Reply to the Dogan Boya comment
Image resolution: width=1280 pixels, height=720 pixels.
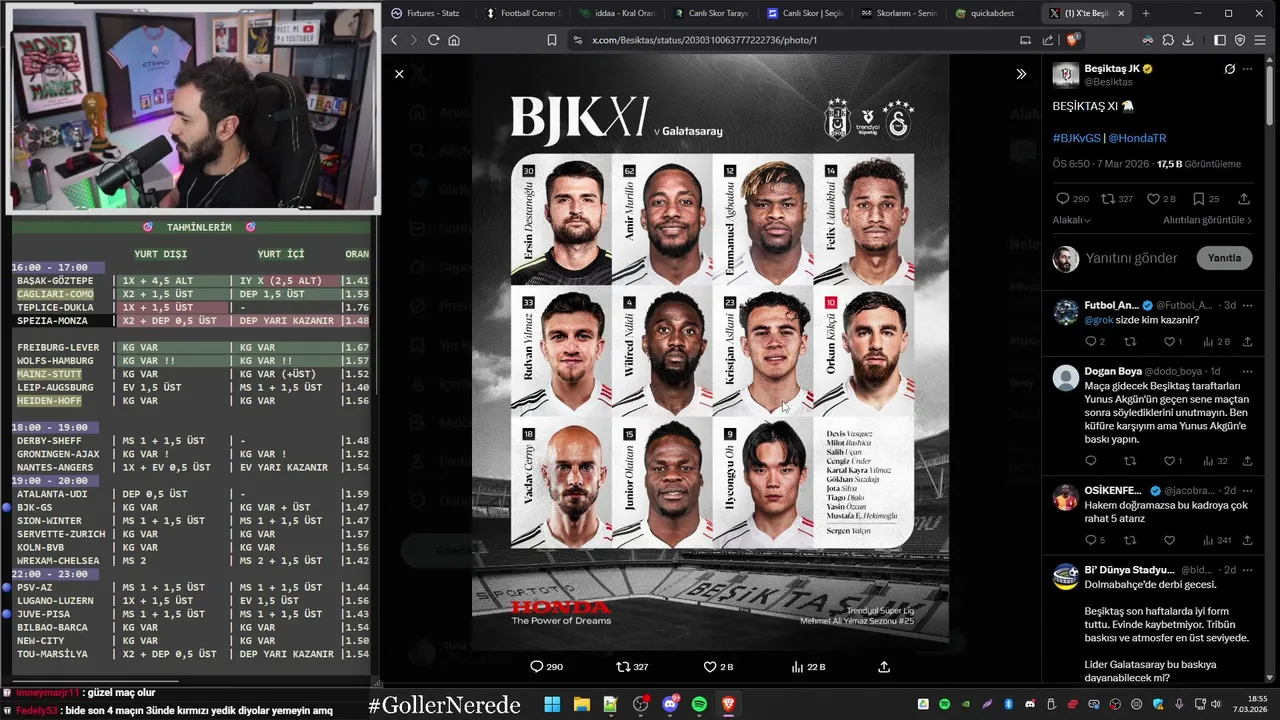tap(1091, 461)
